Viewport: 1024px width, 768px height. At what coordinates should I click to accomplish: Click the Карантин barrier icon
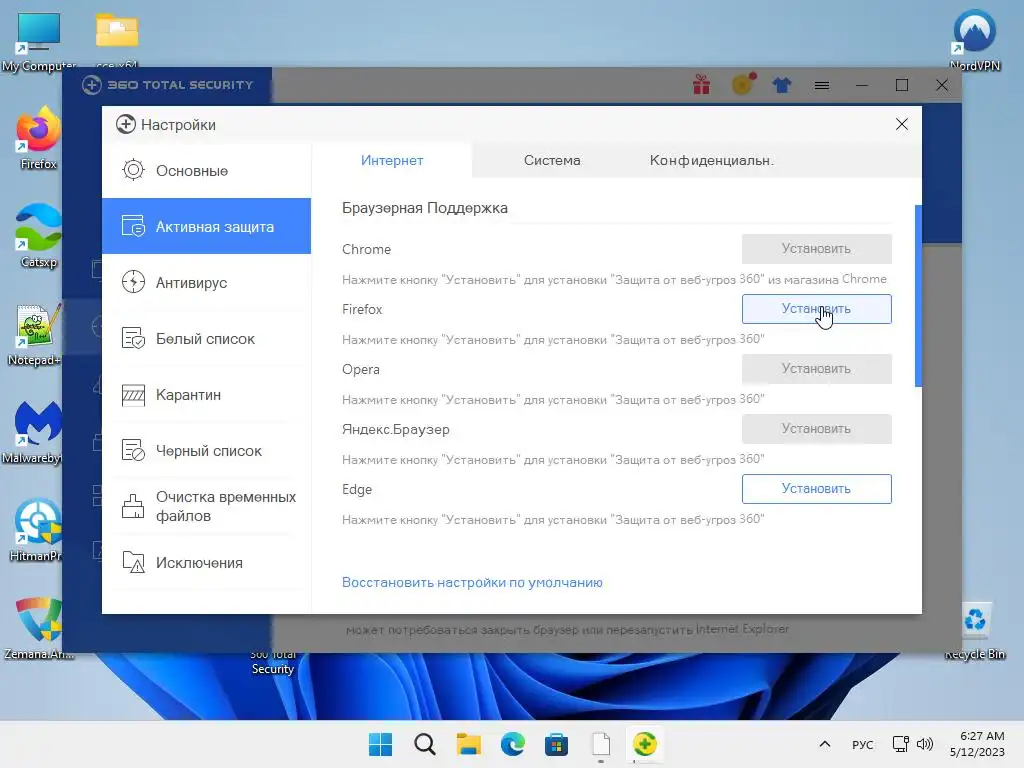[x=133, y=394]
